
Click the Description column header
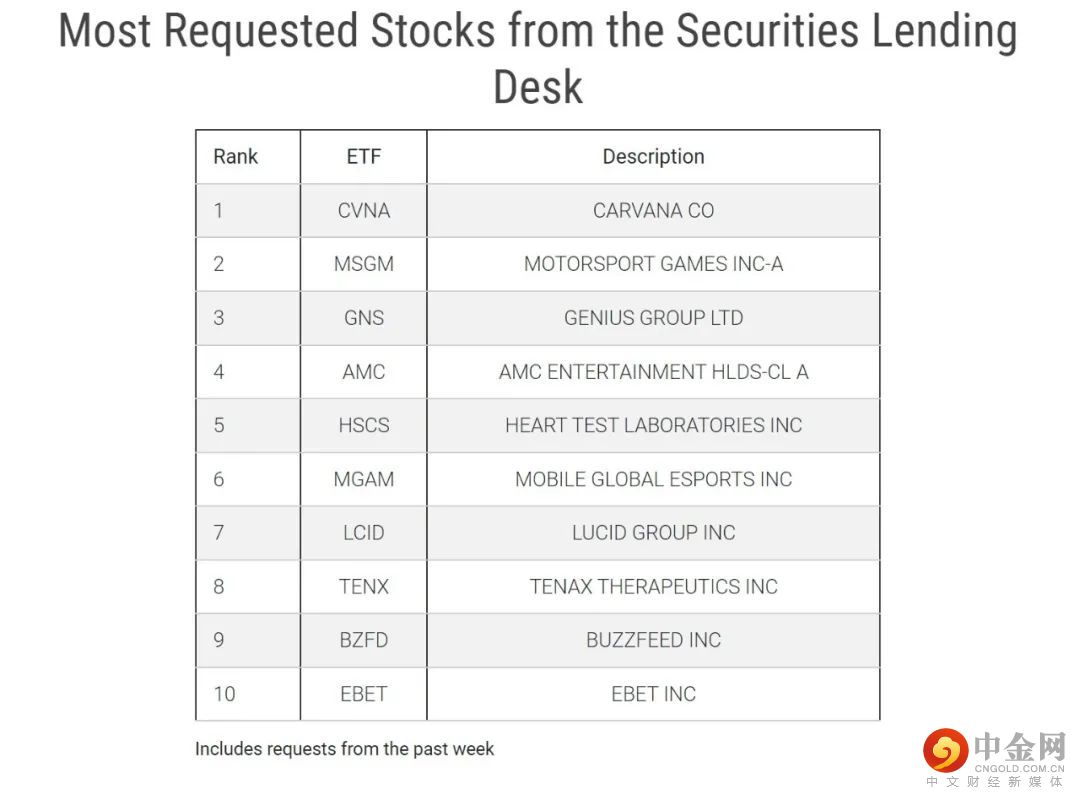click(x=653, y=157)
